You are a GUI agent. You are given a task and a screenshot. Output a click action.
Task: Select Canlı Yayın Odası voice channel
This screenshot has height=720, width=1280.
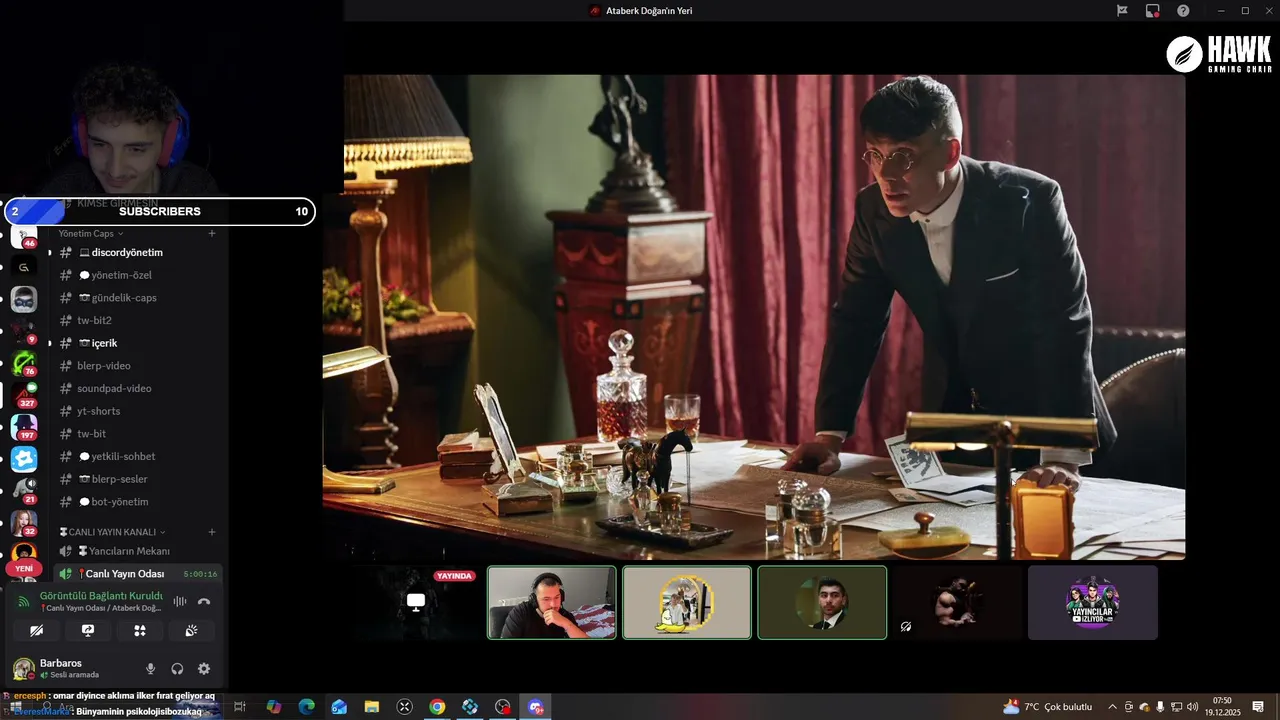pyautogui.click(x=137, y=574)
